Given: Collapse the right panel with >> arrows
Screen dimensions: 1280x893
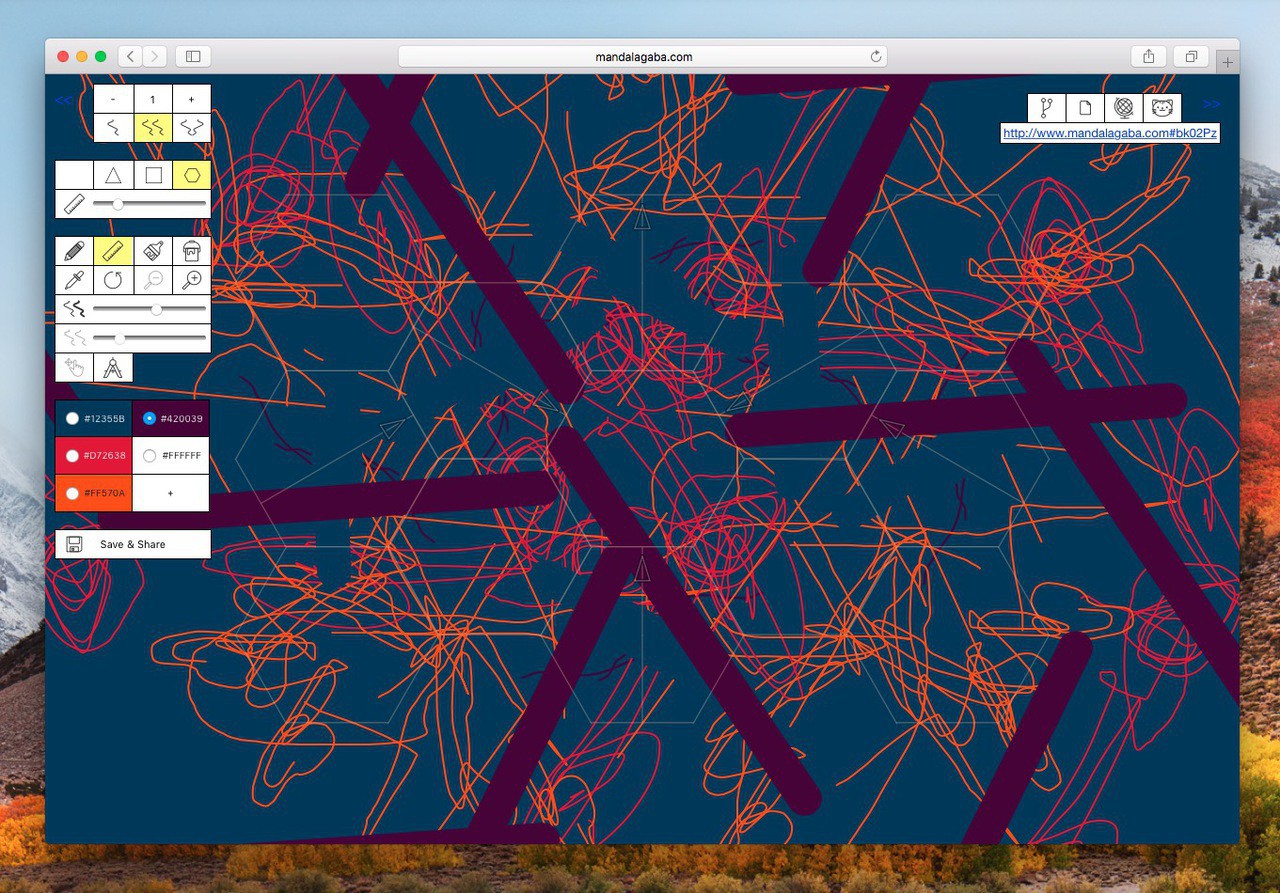Looking at the screenshot, I should coord(1211,103).
